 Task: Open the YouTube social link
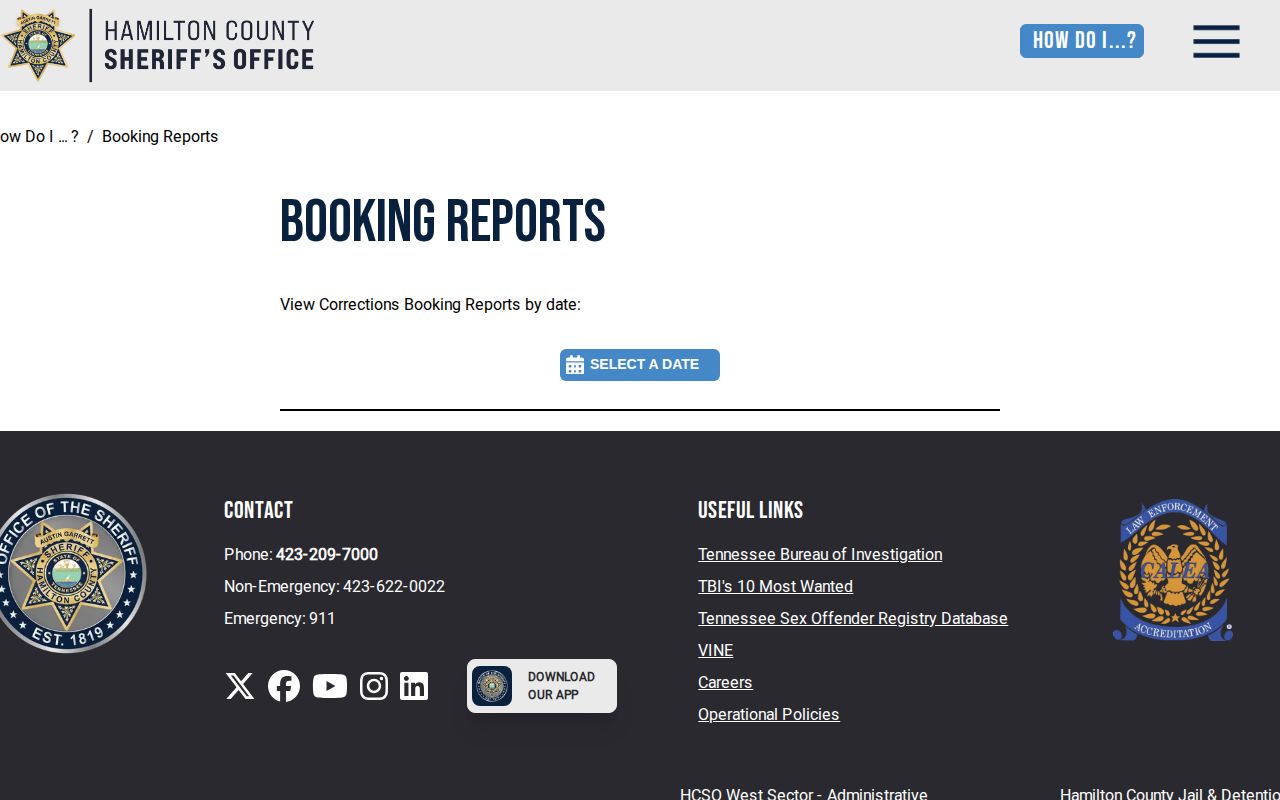click(x=330, y=686)
